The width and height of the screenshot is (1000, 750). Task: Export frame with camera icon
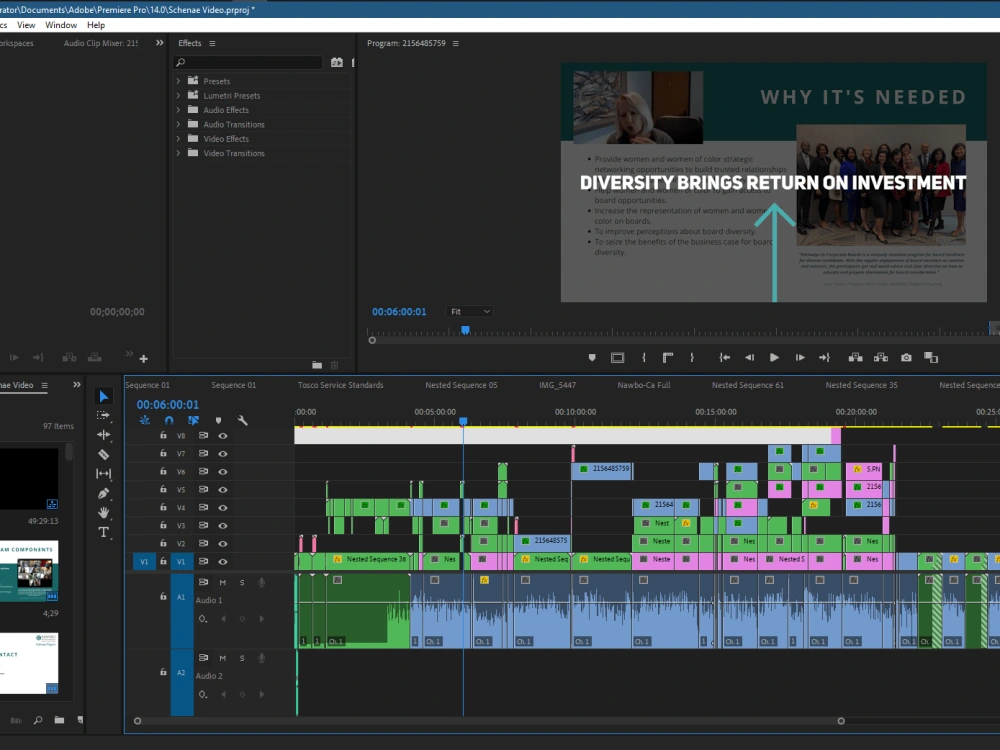pyautogui.click(x=906, y=358)
